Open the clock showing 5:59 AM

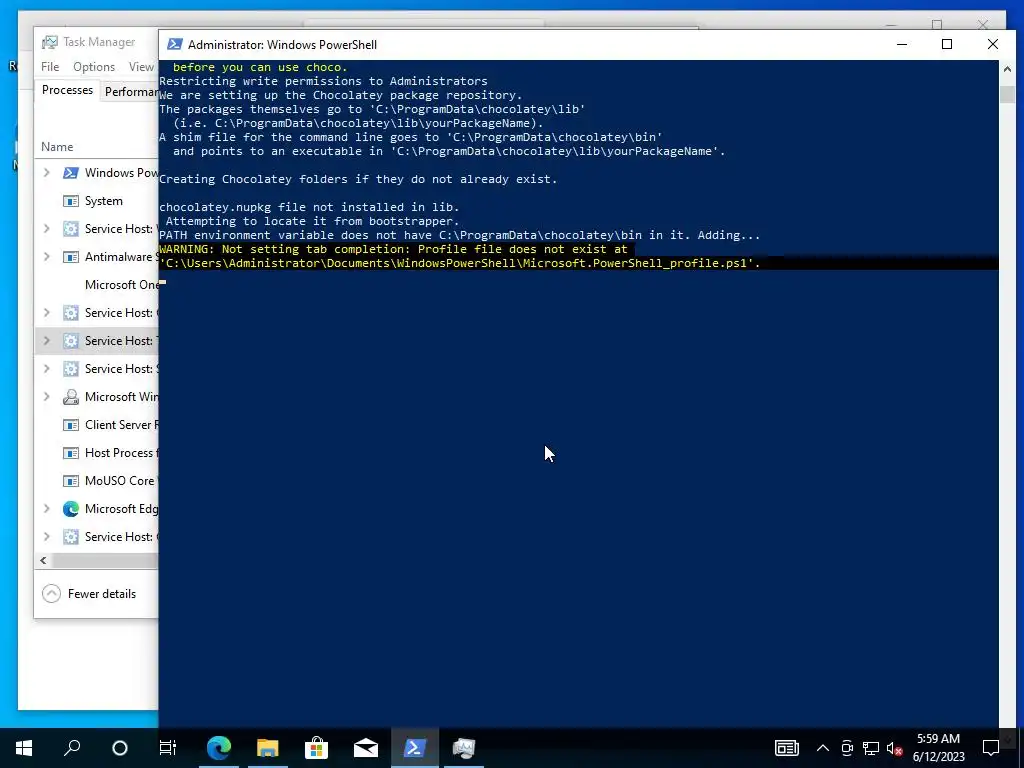click(938, 748)
